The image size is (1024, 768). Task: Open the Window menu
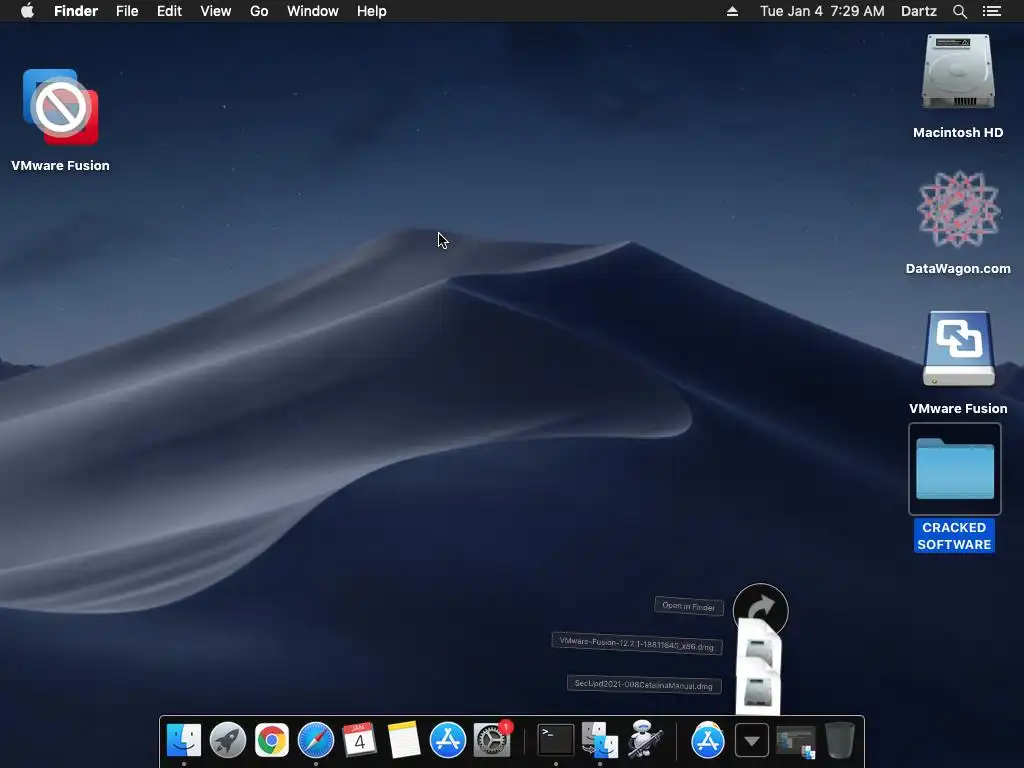click(313, 11)
